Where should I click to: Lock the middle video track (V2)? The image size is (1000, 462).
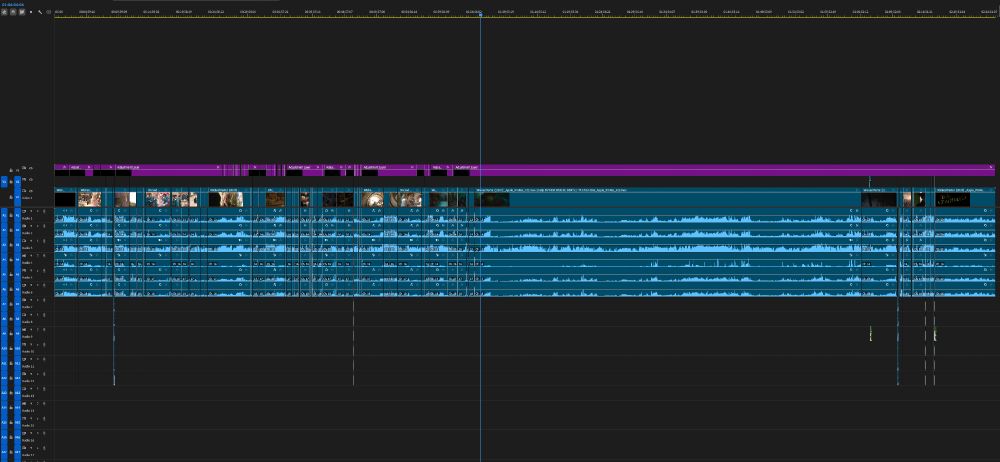(x=11, y=181)
